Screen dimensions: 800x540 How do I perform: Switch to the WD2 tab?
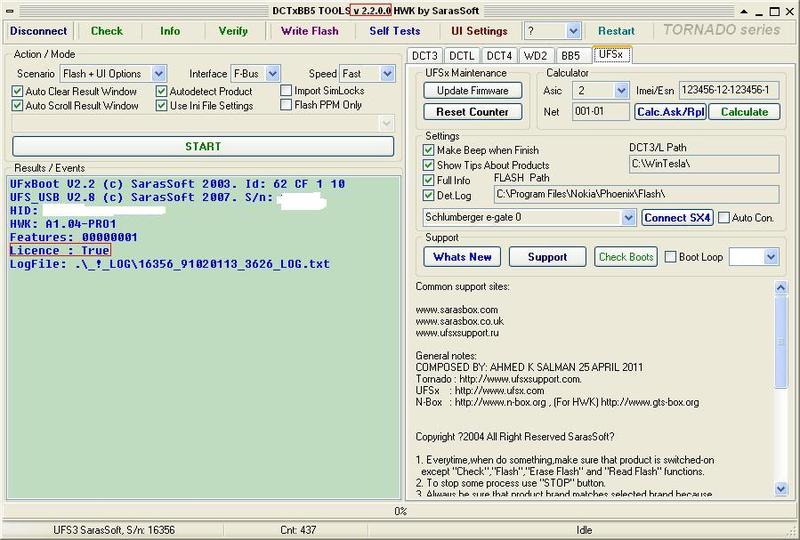(536, 55)
